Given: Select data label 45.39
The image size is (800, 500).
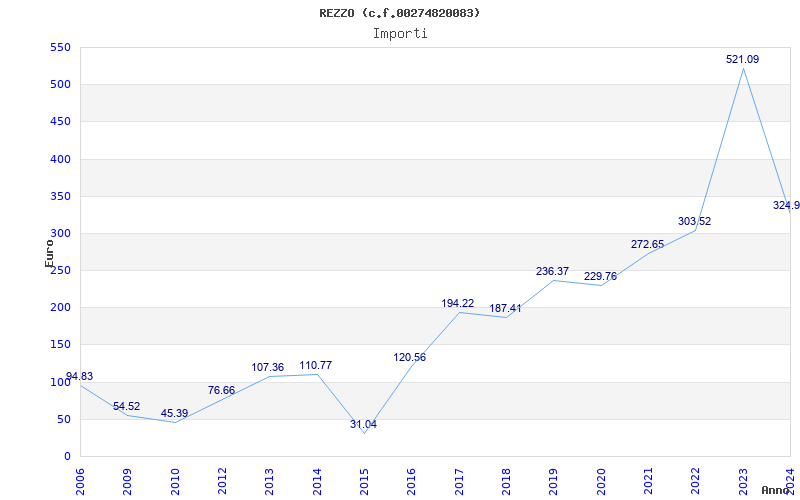Looking at the screenshot, I should [x=174, y=413].
